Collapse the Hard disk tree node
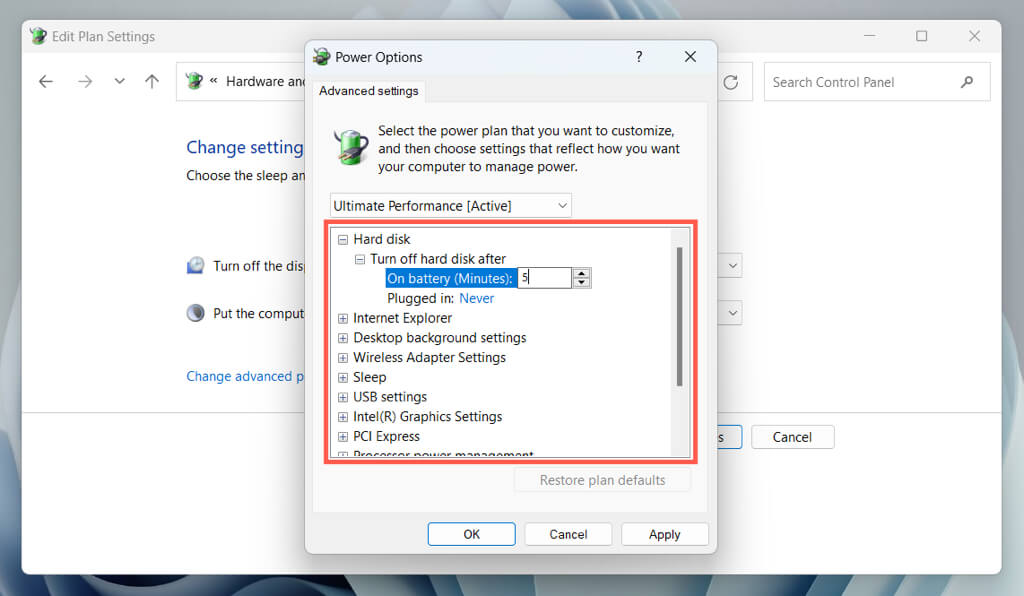This screenshot has height=596, width=1024. [x=343, y=240]
